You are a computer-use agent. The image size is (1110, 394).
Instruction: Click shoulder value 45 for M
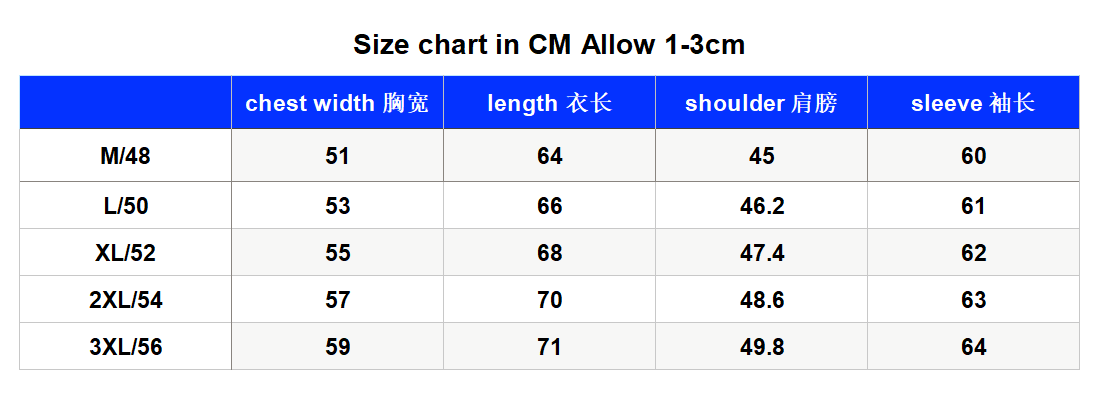(761, 156)
